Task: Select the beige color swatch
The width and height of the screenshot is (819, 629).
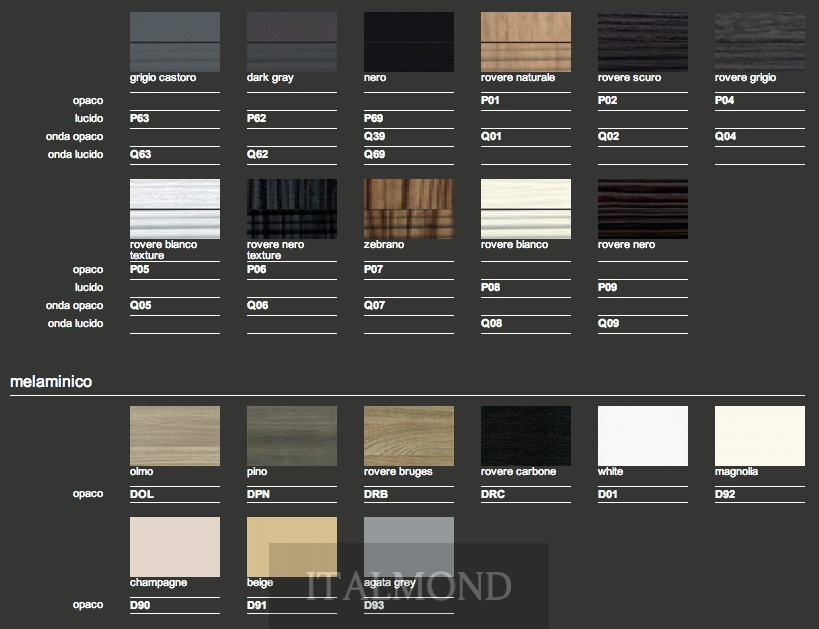Action: tap(291, 547)
